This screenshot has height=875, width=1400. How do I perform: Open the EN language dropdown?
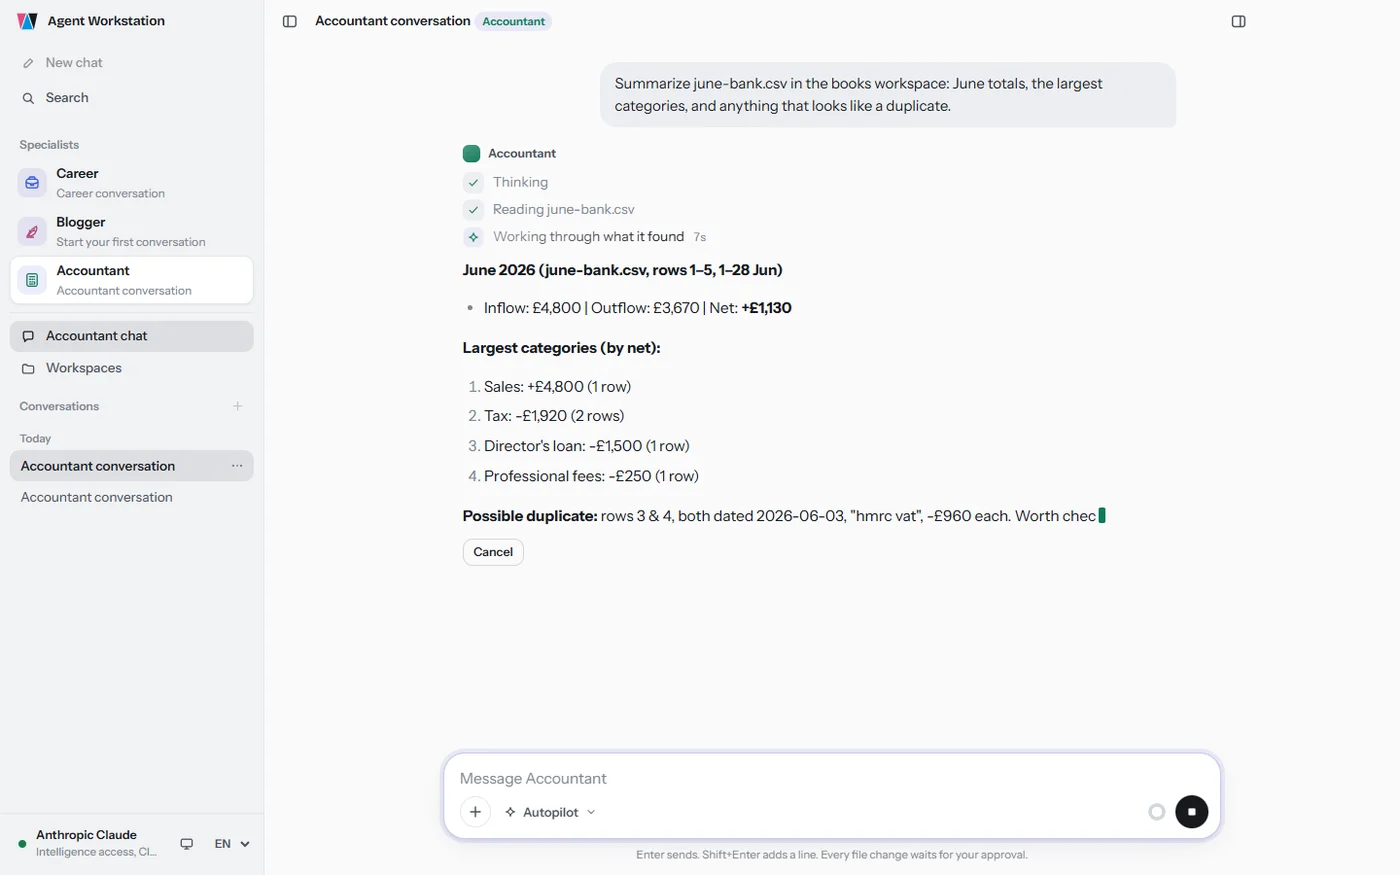pyautogui.click(x=232, y=844)
